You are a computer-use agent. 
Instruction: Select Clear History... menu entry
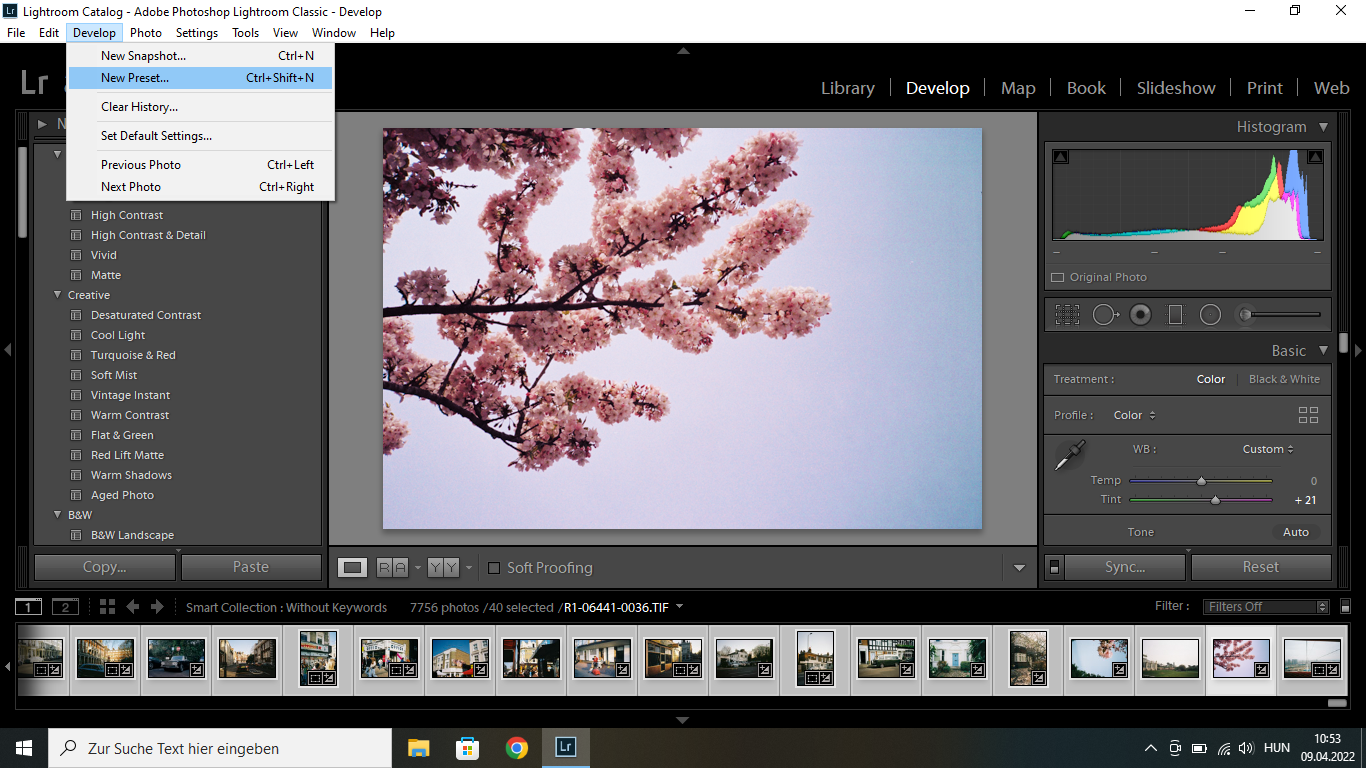coord(200,107)
